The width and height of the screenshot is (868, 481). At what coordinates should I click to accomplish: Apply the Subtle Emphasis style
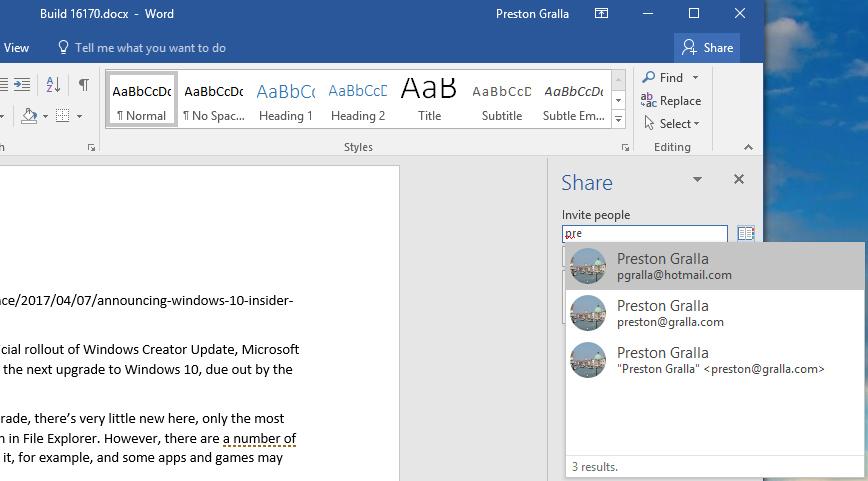(574, 100)
